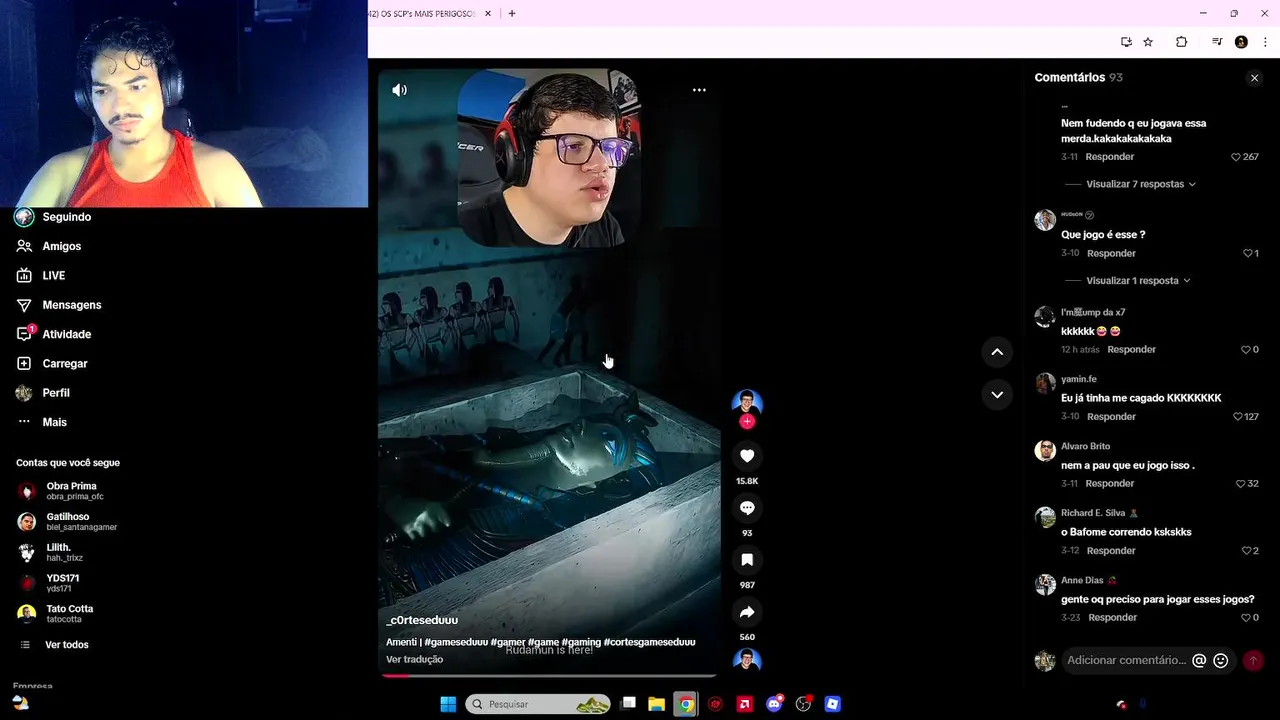This screenshot has height=720, width=1280.
Task: Expand Visualizar 7 respostas
Action: tap(1141, 184)
